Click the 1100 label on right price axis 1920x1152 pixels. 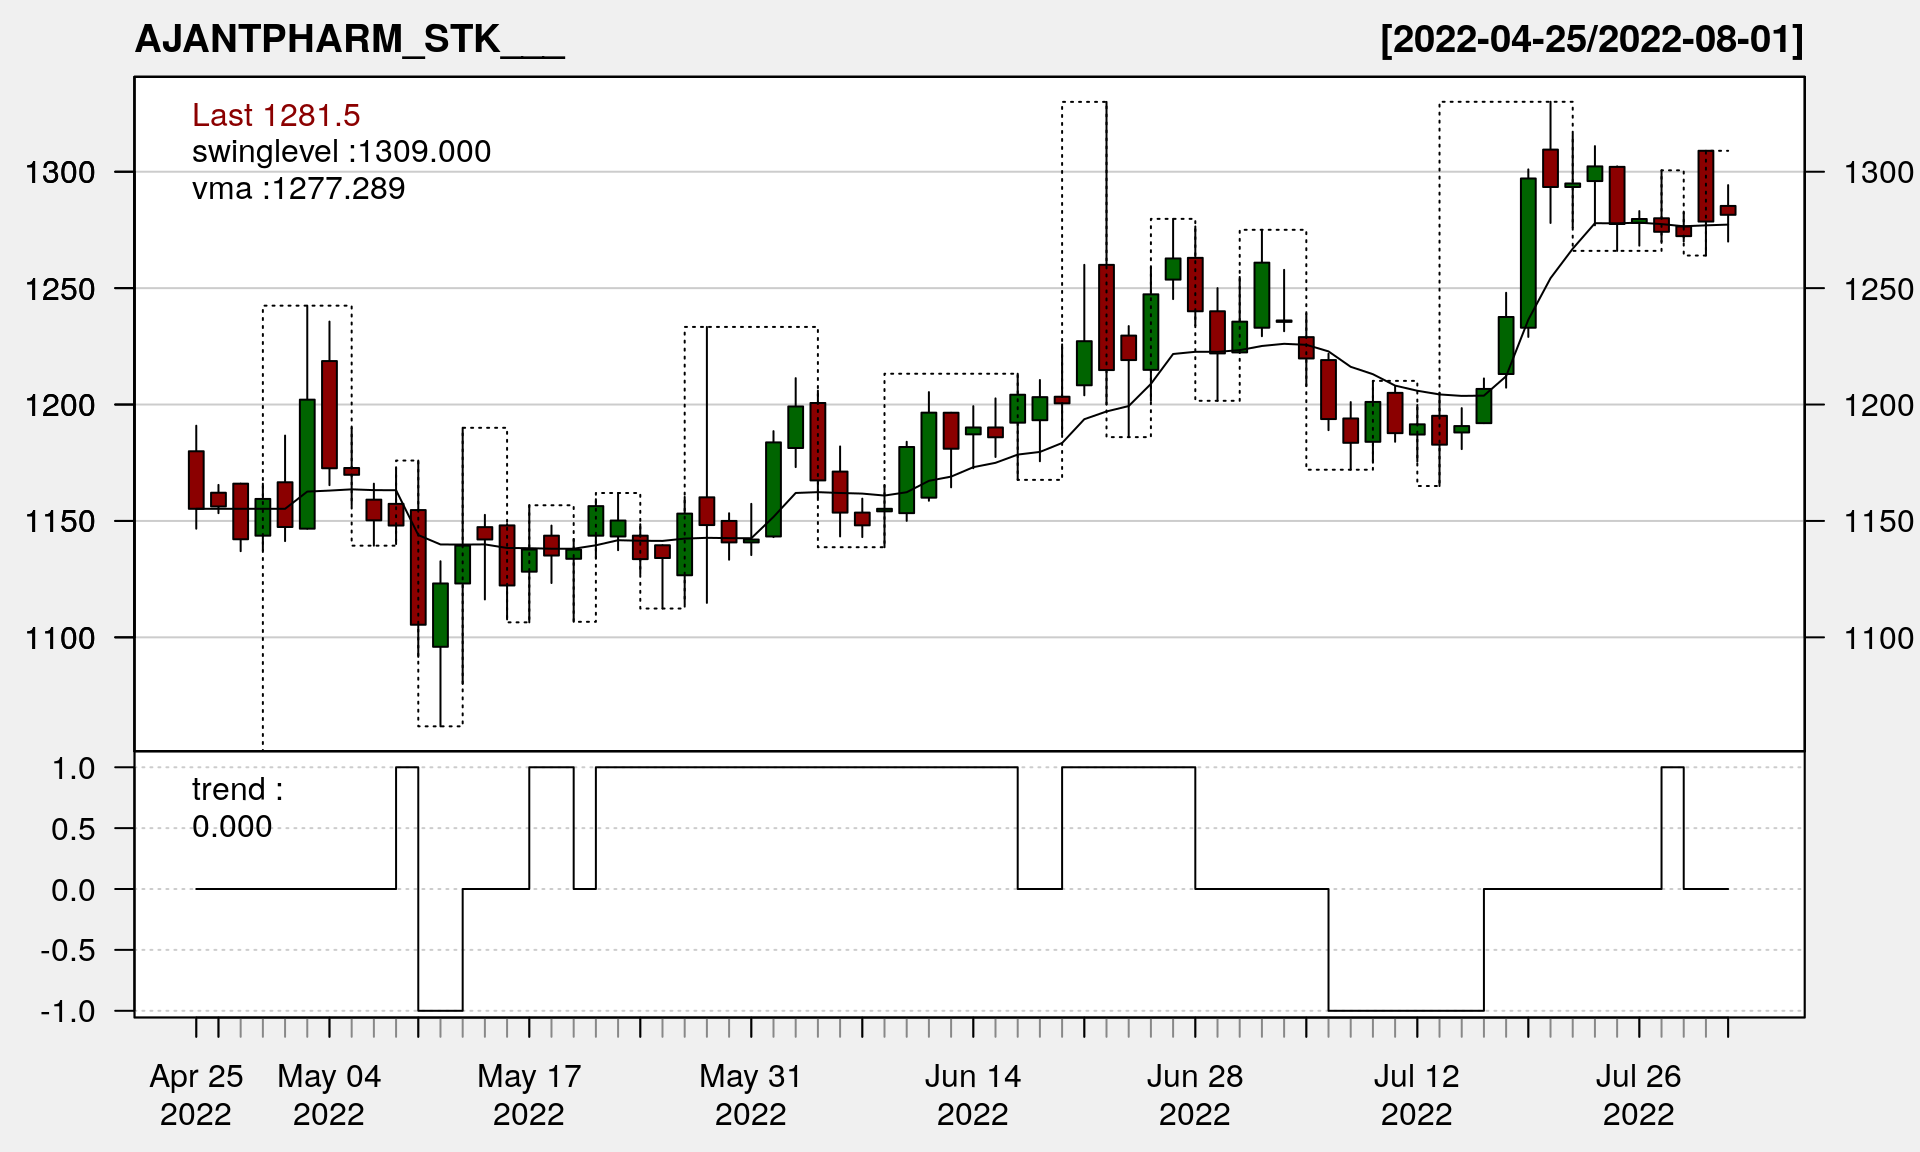click(x=1878, y=638)
